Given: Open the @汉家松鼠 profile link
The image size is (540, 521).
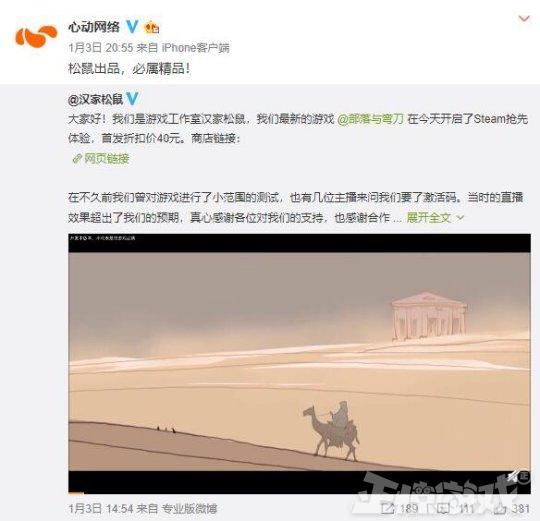Looking at the screenshot, I should 95,99.
